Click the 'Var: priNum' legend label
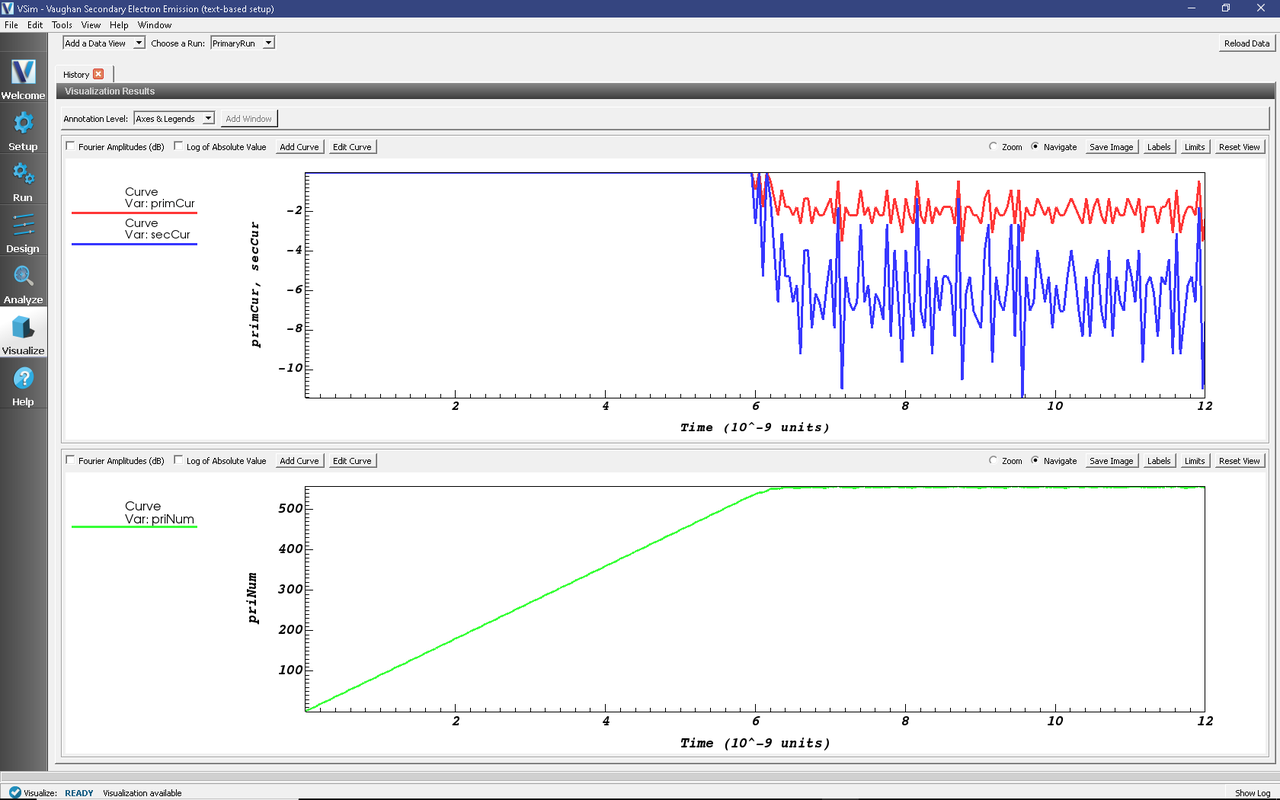Viewport: 1280px width, 800px height. click(159, 519)
